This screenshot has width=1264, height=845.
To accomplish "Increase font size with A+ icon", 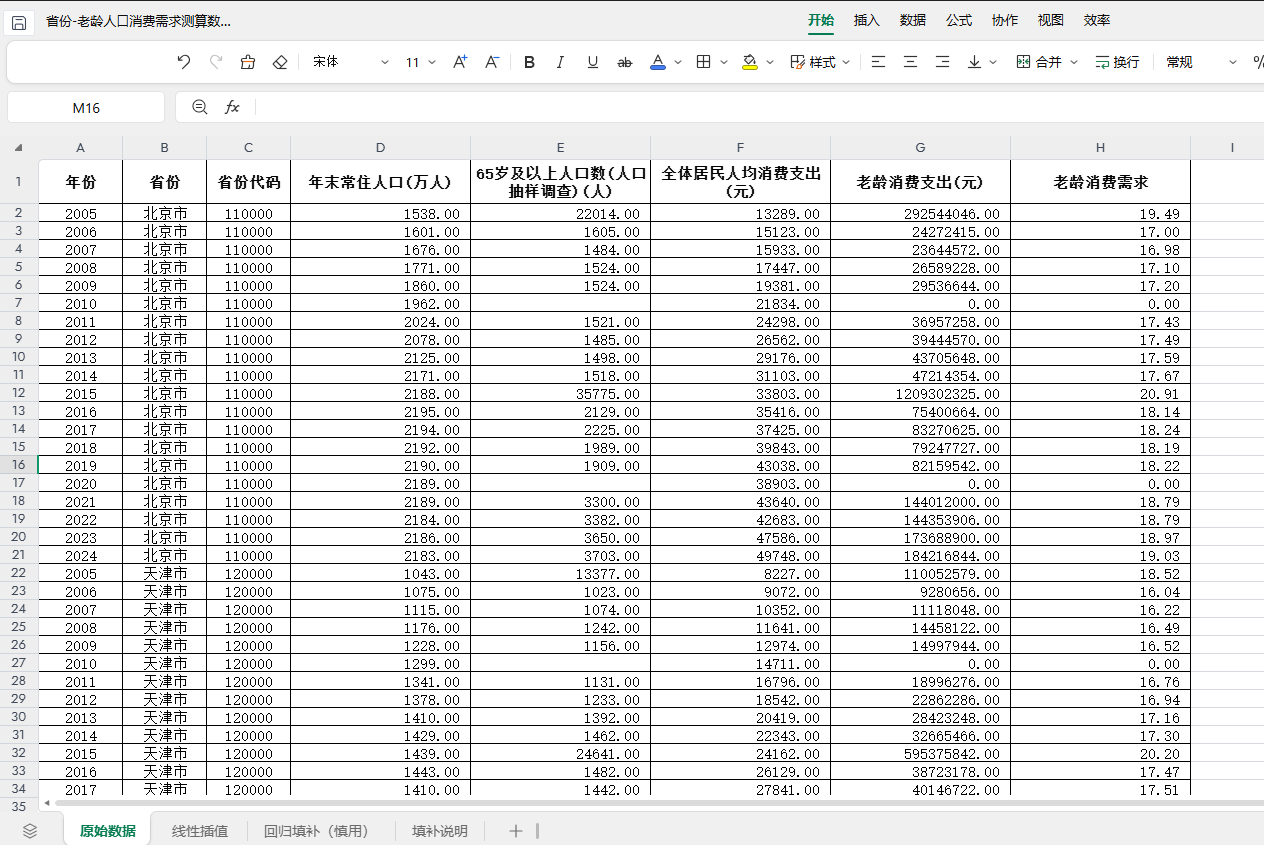I will [460, 62].
